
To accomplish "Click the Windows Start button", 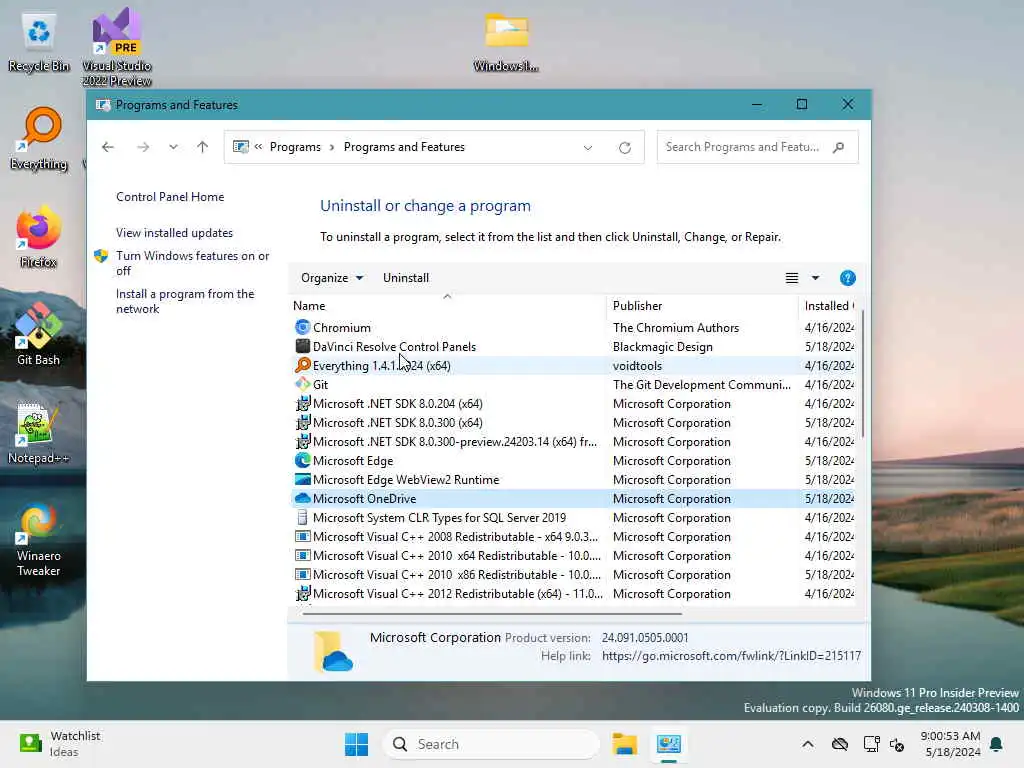I will tap(357, 744).
